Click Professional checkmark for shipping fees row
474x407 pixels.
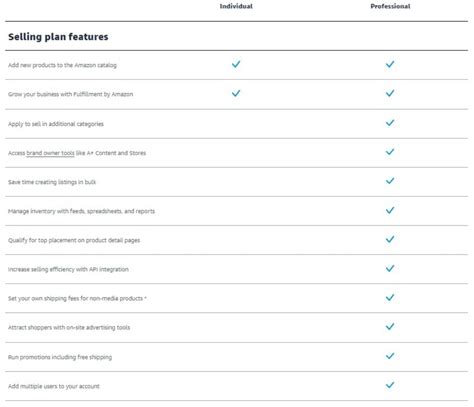click(x=390, y=297)
